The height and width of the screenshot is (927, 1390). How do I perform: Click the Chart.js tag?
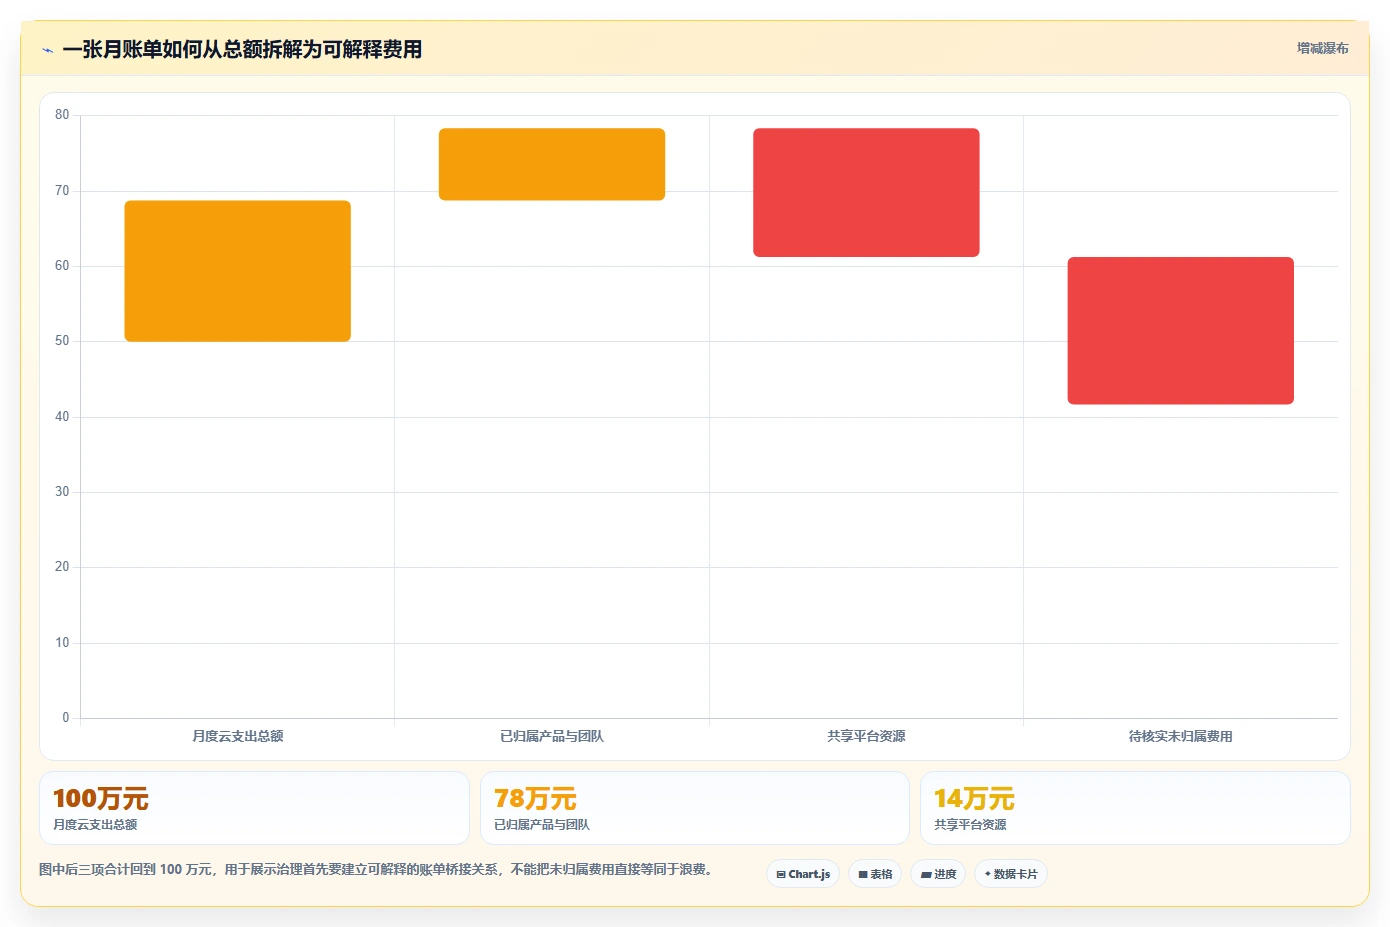tap(803, 874)
